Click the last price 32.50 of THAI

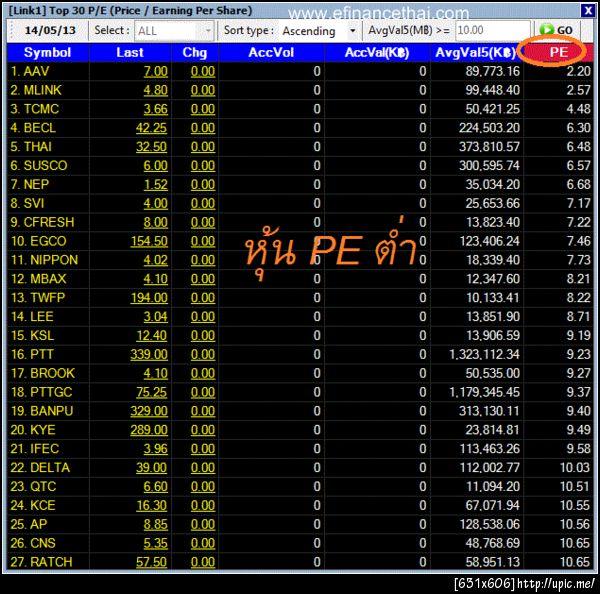(x=152, y=147)
